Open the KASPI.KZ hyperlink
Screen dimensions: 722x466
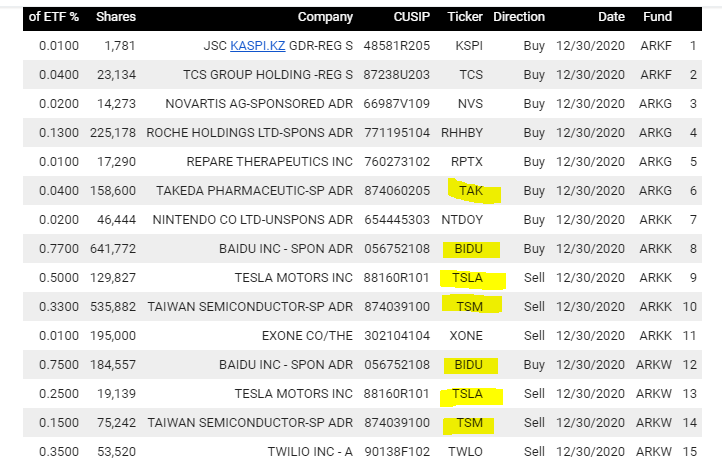point(257,46)
